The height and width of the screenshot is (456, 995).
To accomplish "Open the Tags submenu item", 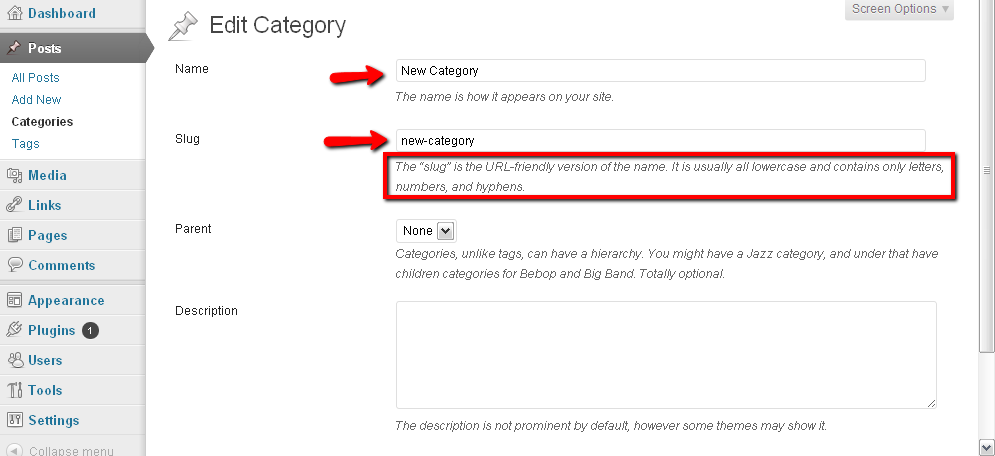I will point(25,144).
